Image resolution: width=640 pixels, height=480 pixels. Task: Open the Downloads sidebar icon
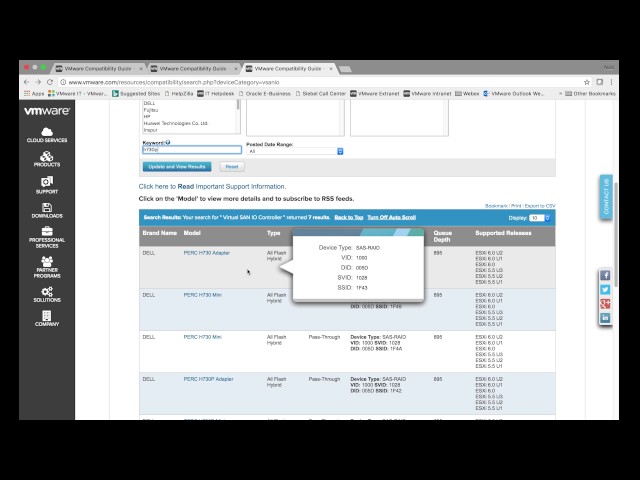pyautogui.click(x=47, y=211)
